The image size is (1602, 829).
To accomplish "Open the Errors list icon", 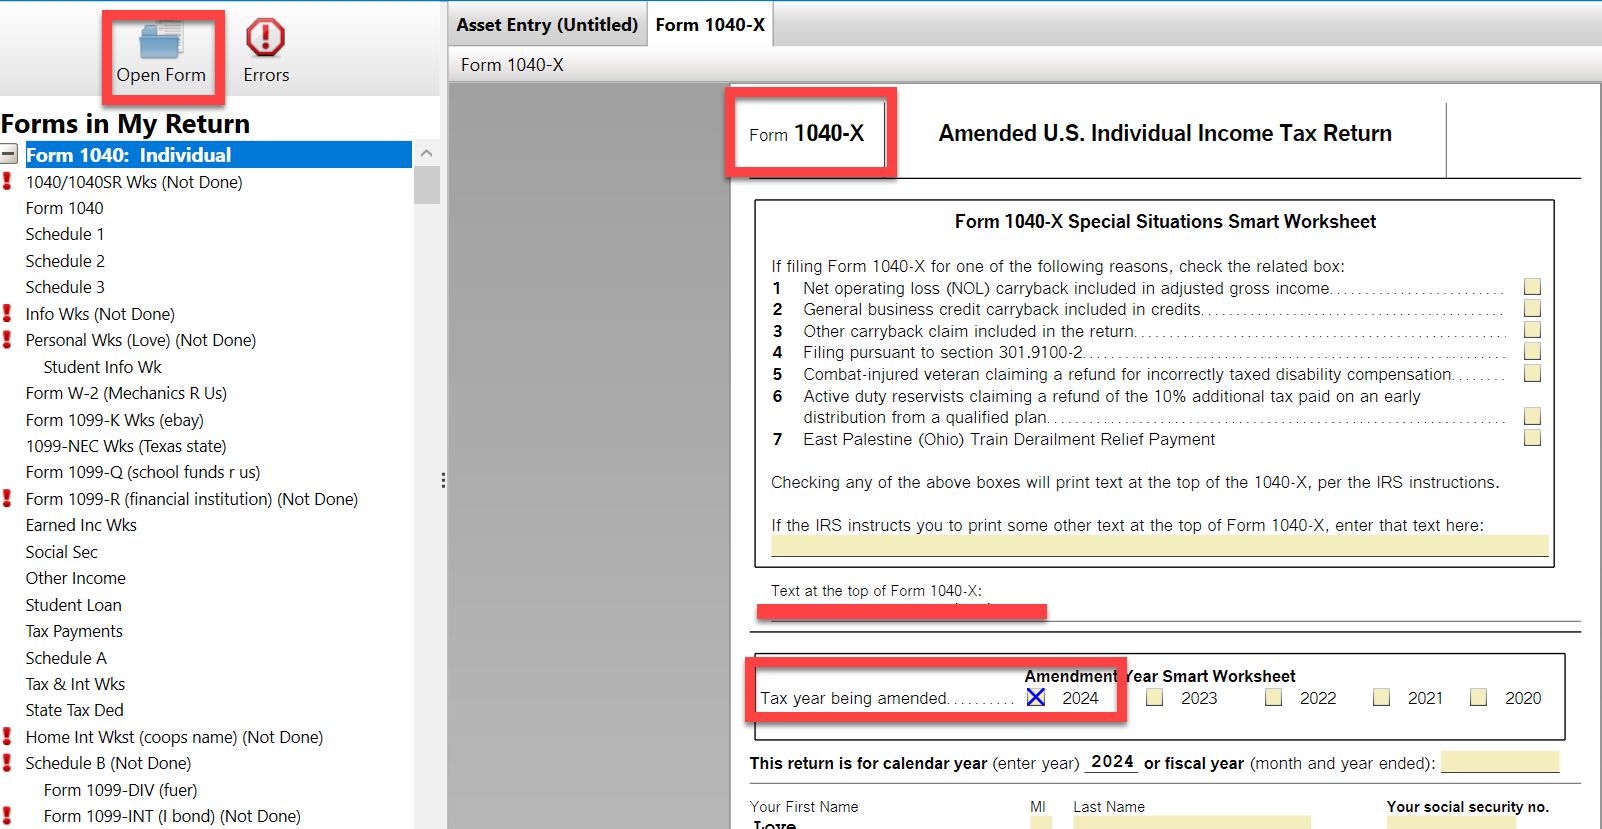I will (265, 38).
